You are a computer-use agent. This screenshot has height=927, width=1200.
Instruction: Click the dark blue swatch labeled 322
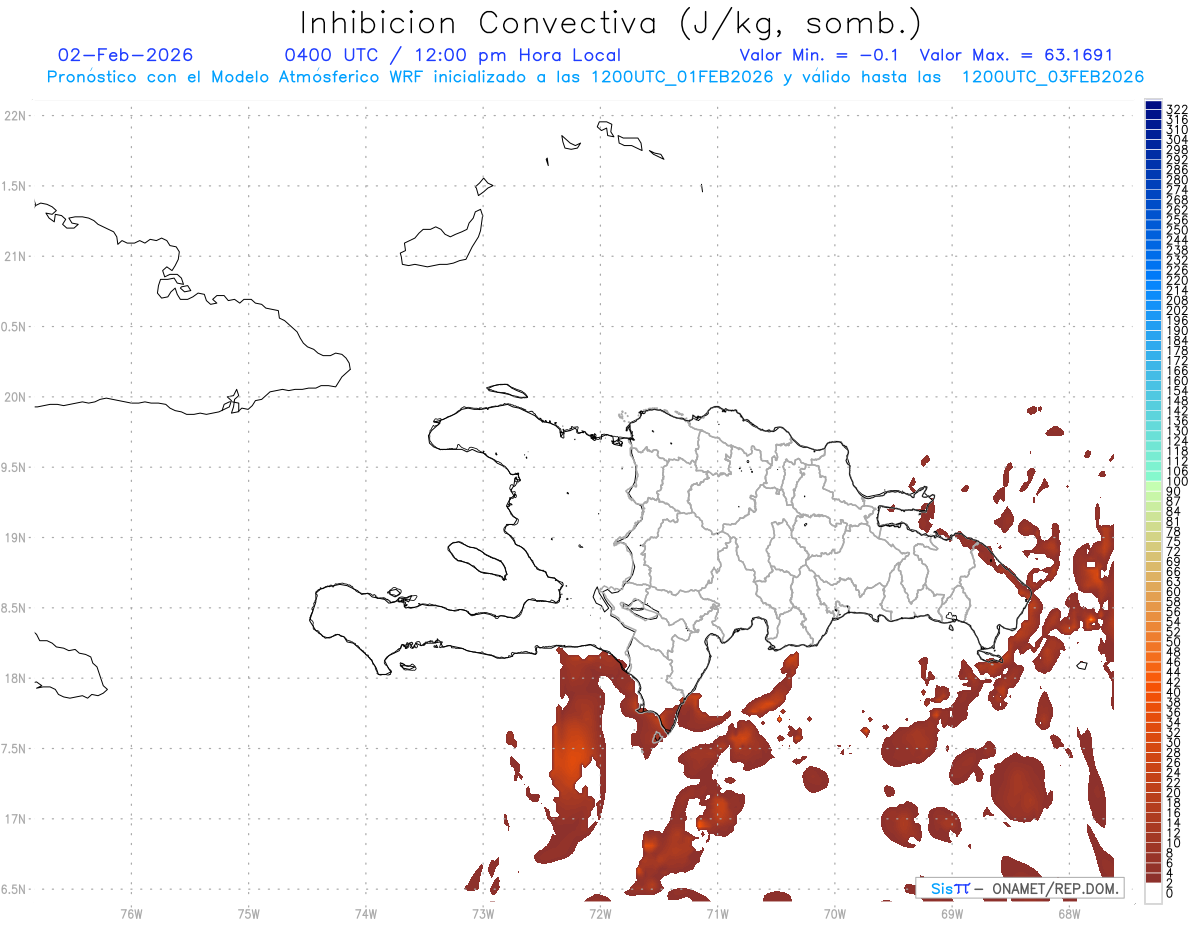[1153, 106]
